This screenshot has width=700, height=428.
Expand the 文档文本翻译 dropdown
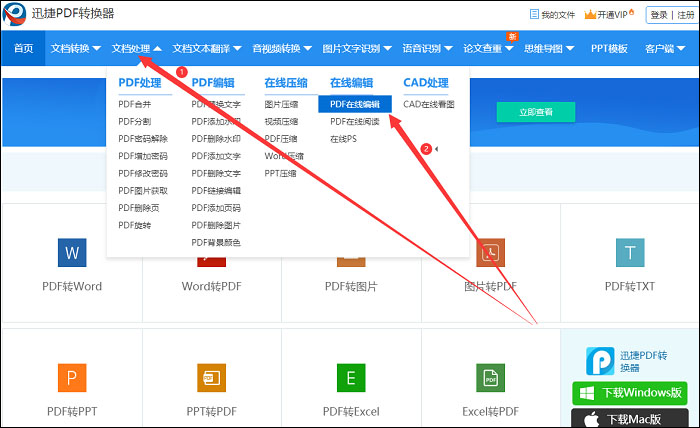point(207,48)
